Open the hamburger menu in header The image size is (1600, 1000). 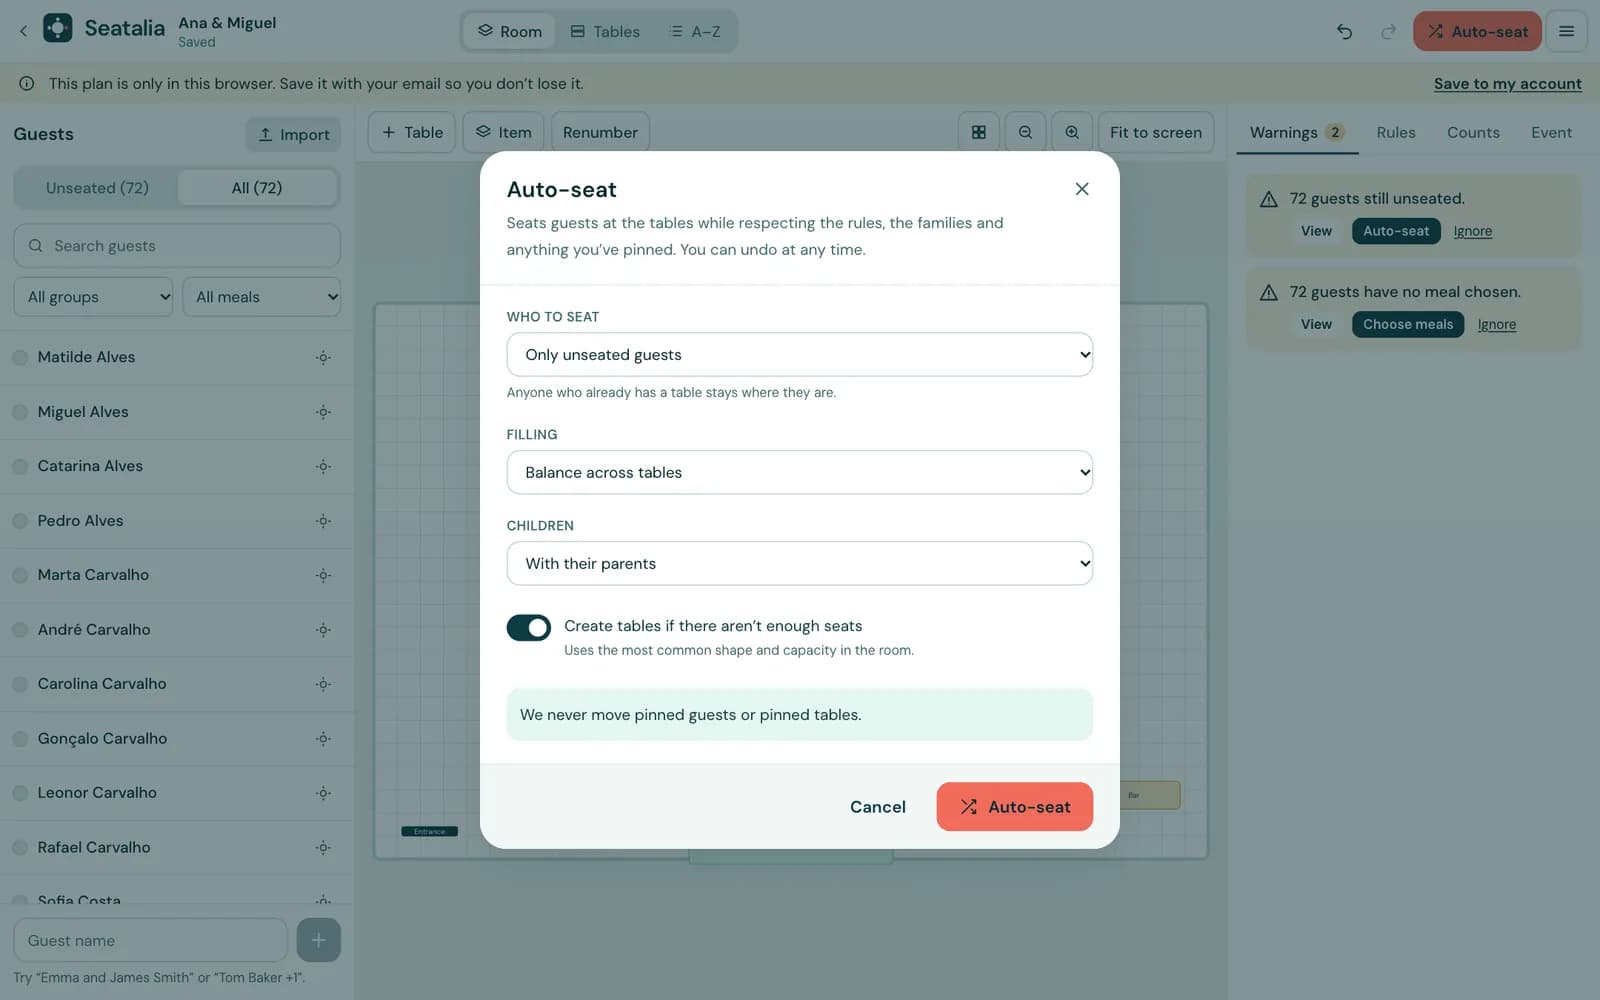[1566, 31]
